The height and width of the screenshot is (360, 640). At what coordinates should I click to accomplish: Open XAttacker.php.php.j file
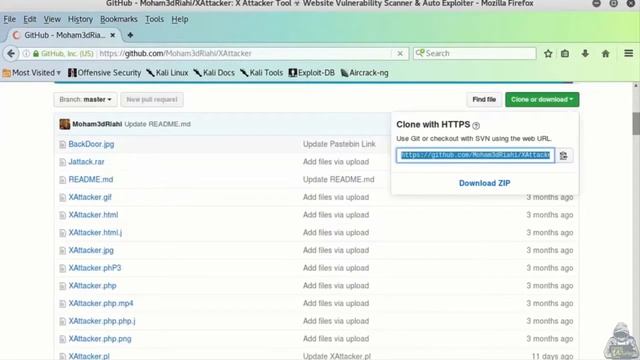[102, 321]
